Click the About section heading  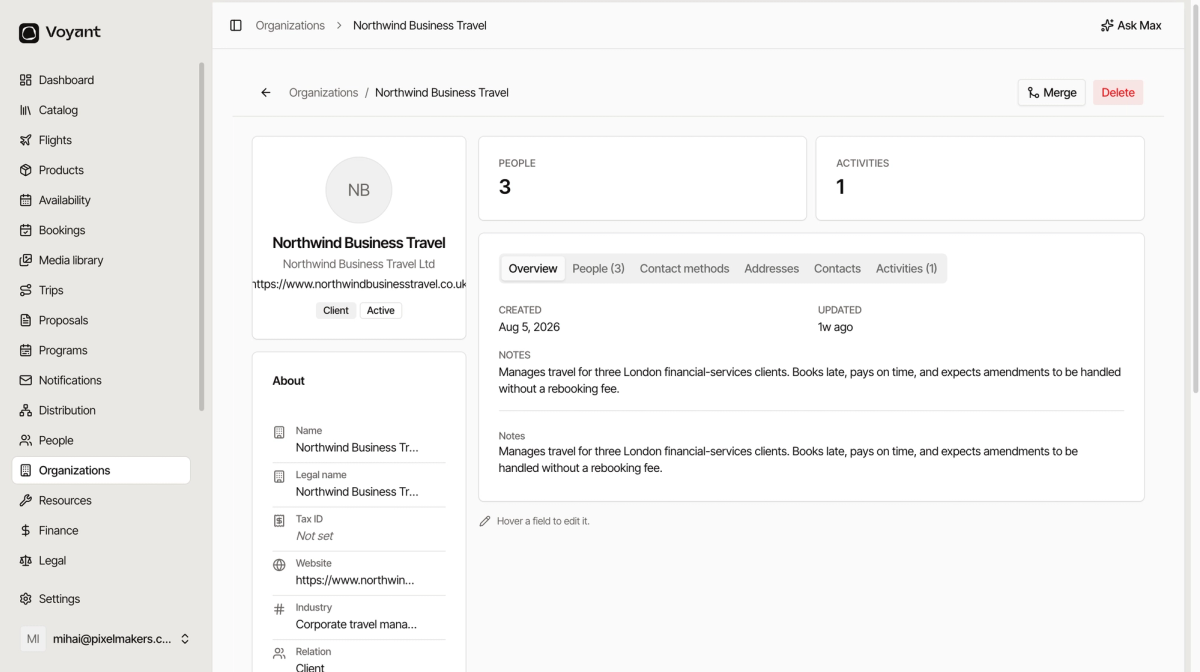(288, 381)
